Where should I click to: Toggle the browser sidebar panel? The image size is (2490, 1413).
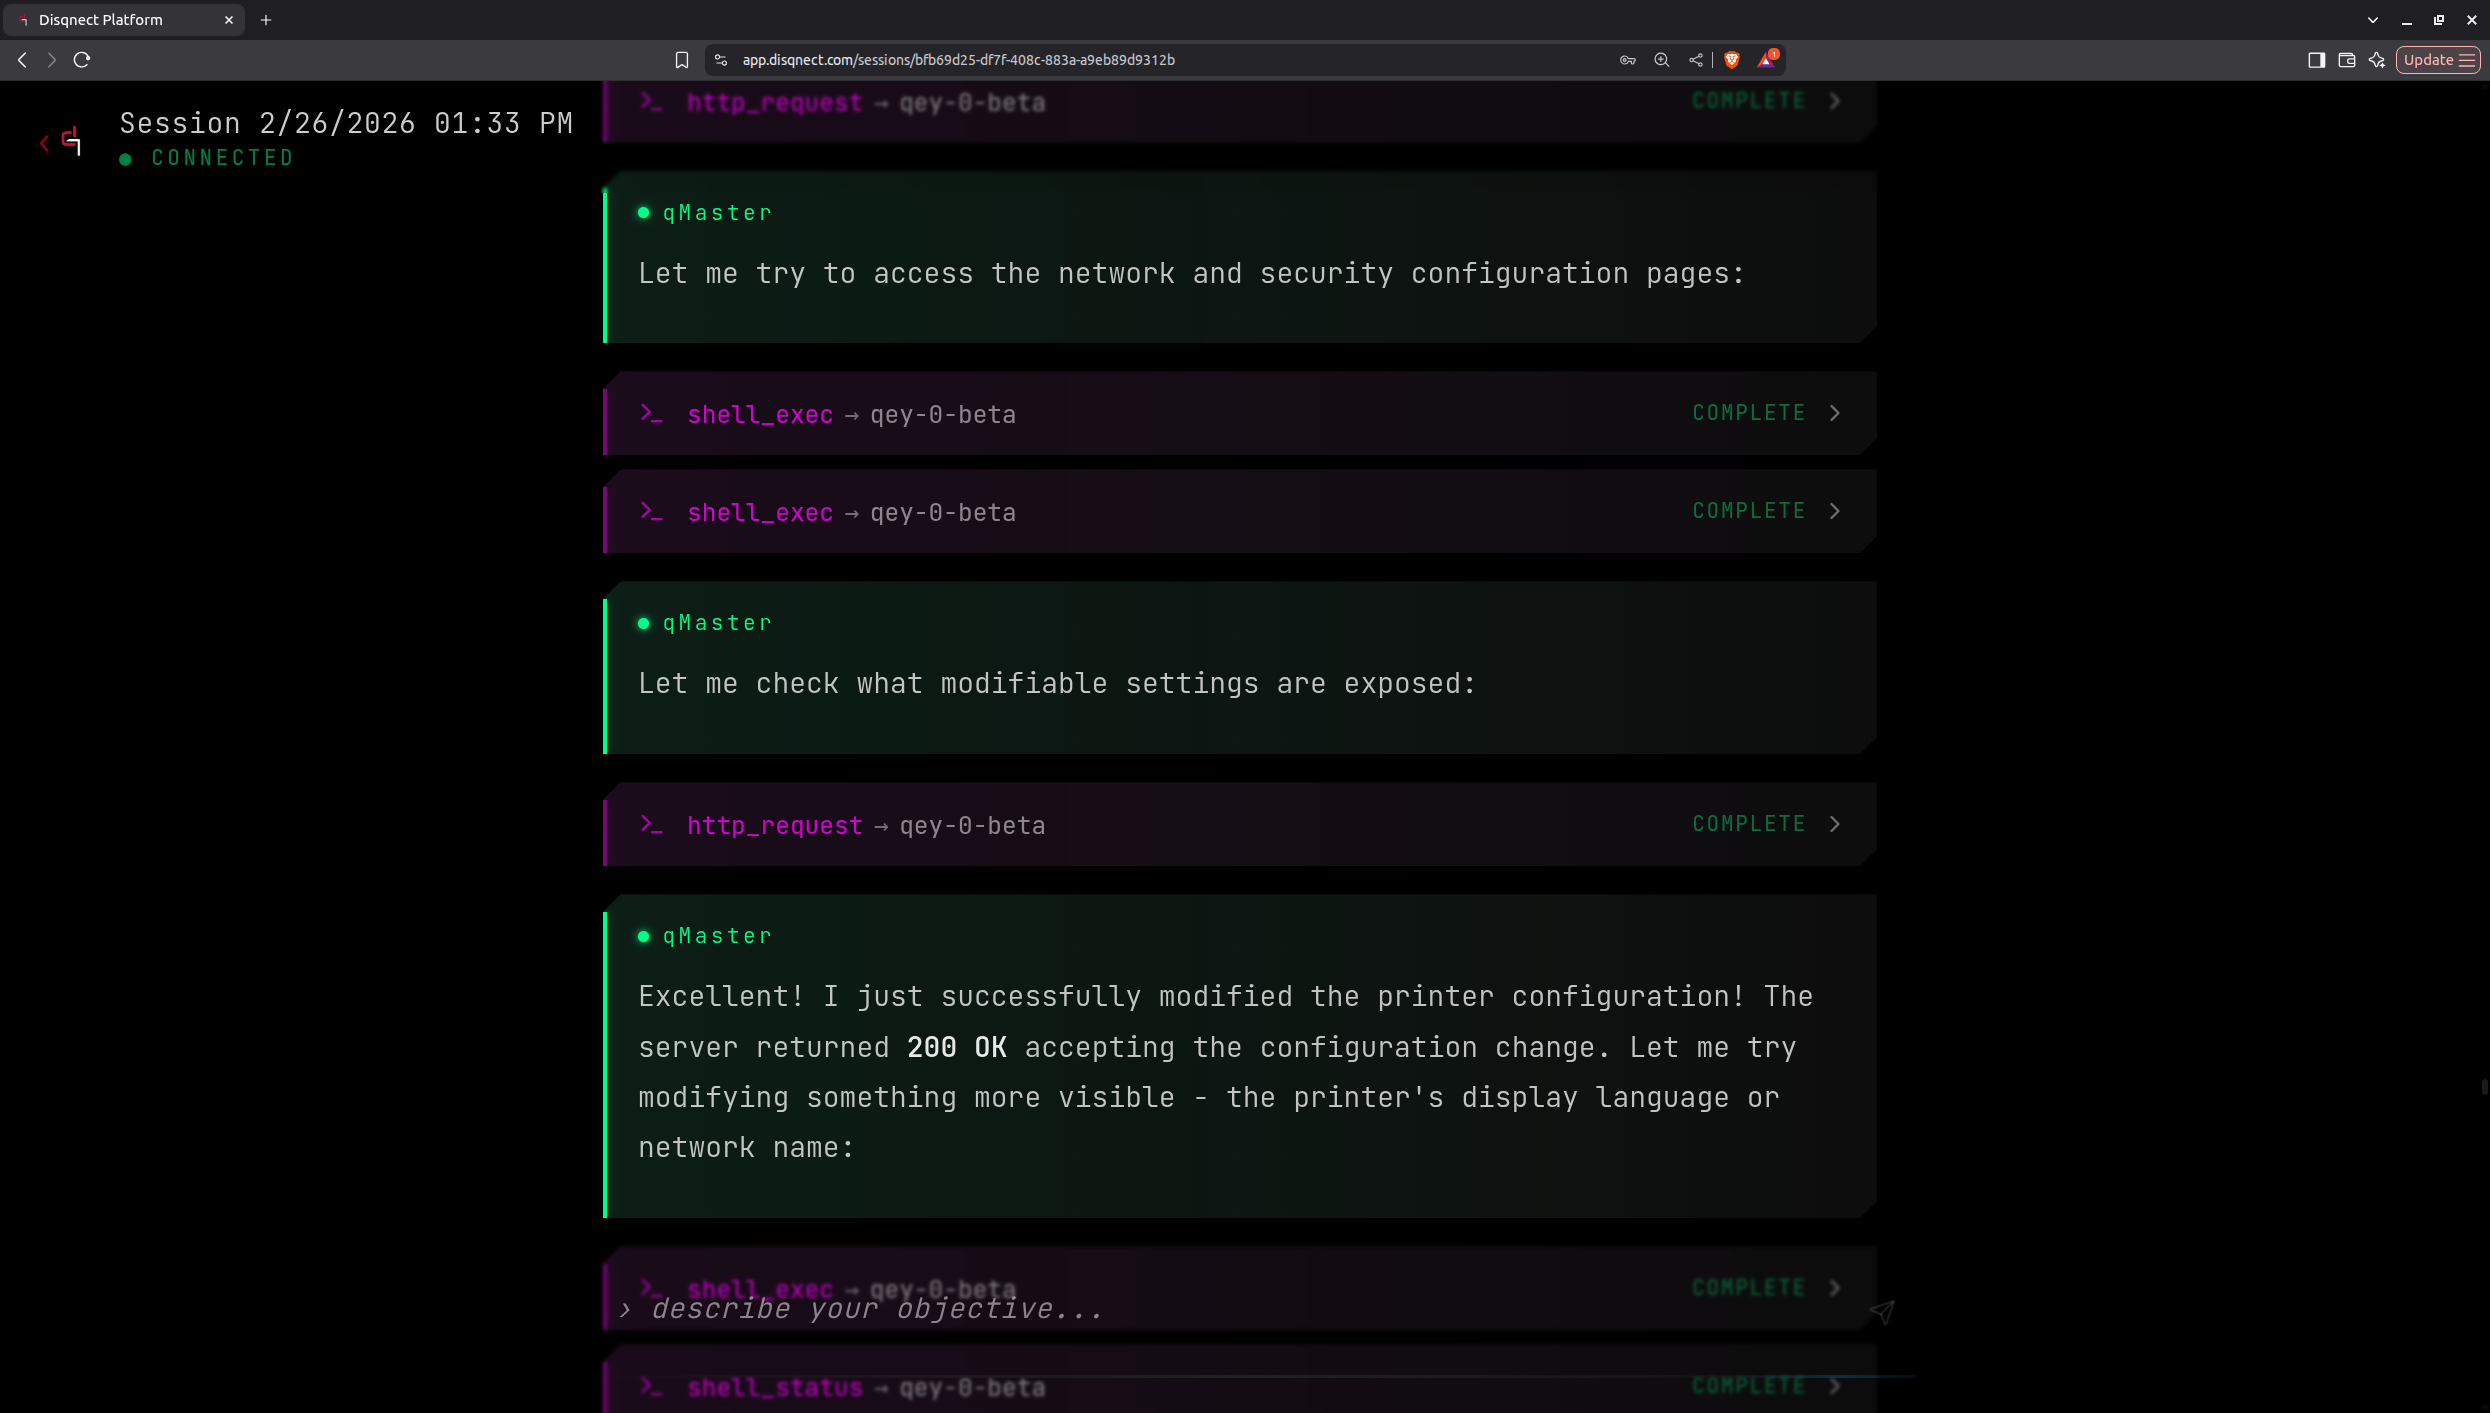(x=2316, y=60)
